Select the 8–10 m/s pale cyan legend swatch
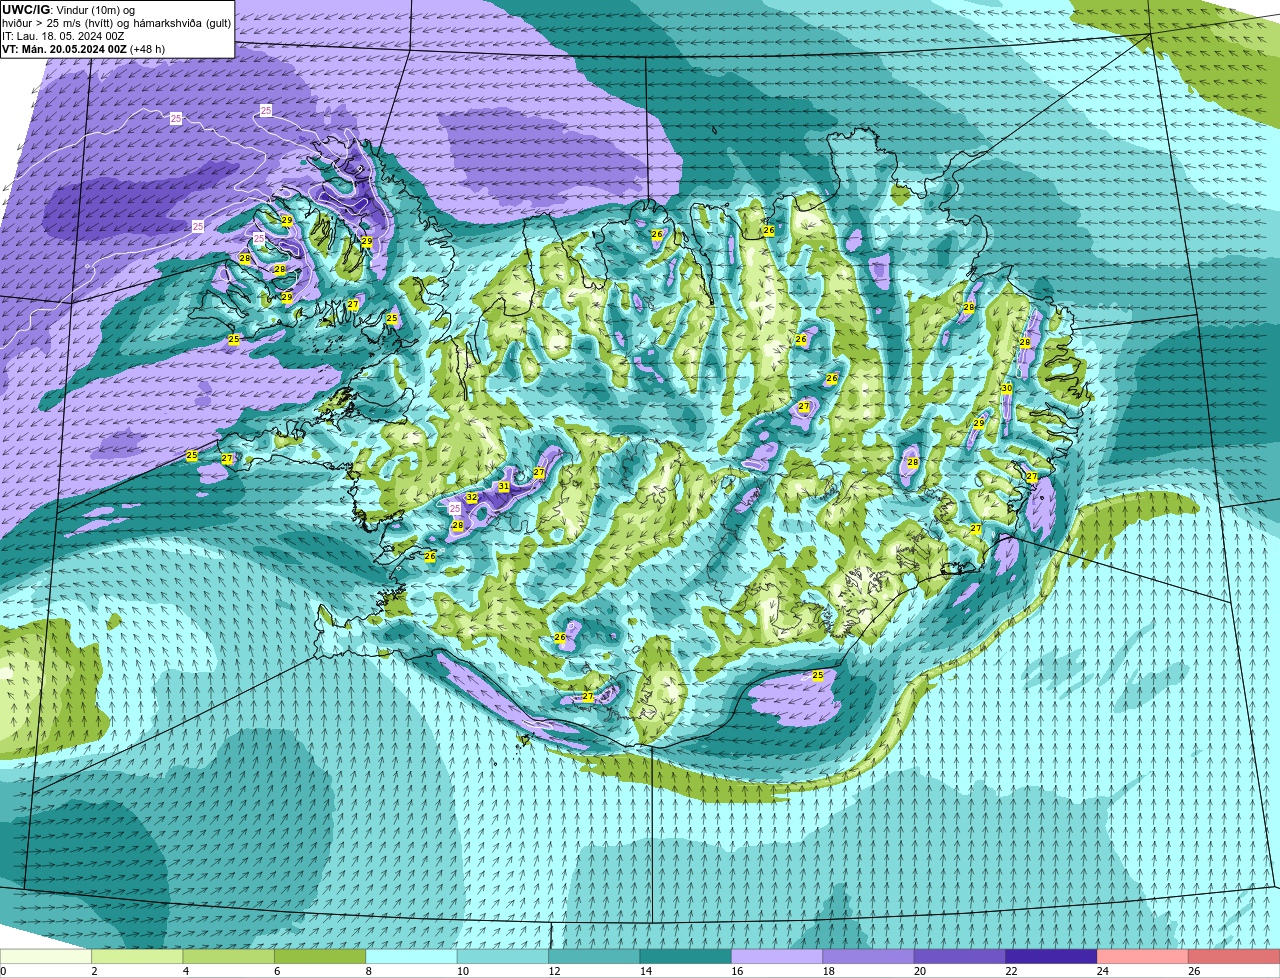This screenshot has height=978, width=1280. (x=412, y=957)
